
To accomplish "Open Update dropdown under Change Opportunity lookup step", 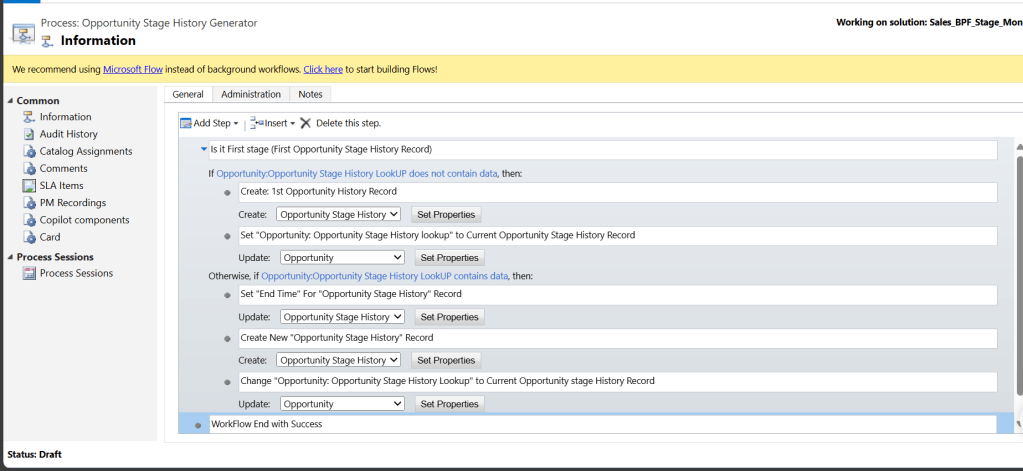I will (x=342, y=404).
